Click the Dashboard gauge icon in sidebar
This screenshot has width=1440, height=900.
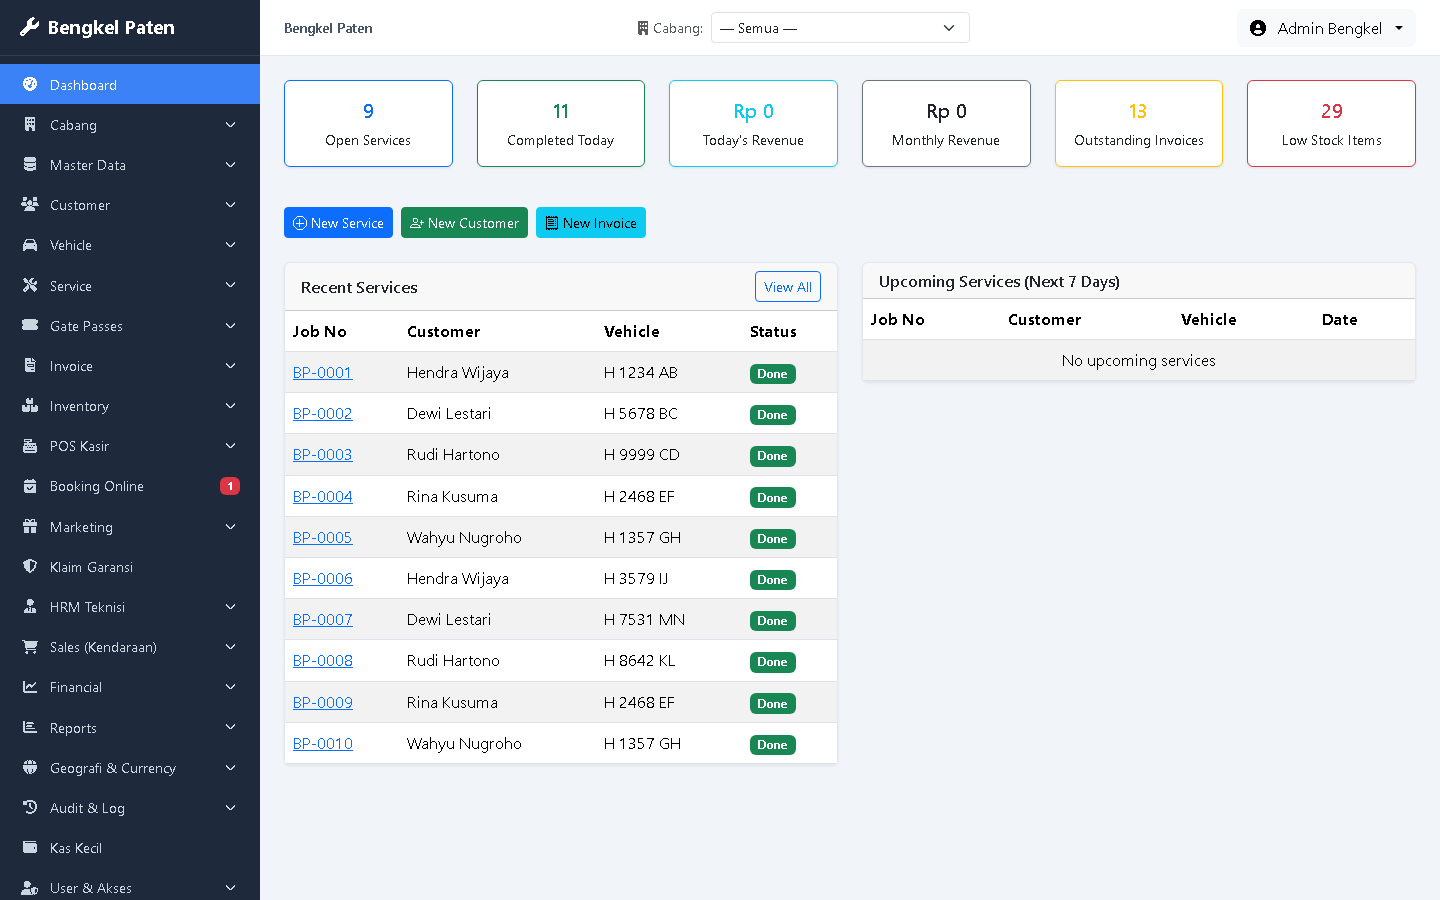(30, 85)
